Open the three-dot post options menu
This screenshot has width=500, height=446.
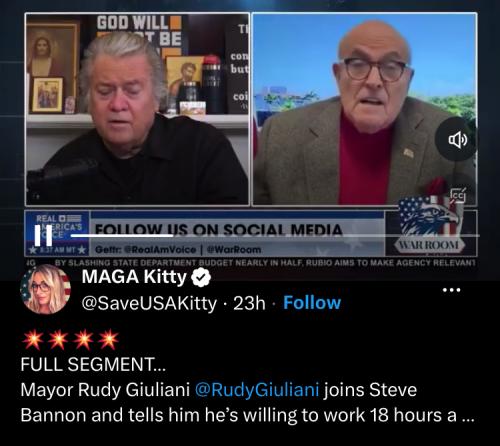pyautogui.click(x=451, y=290)
